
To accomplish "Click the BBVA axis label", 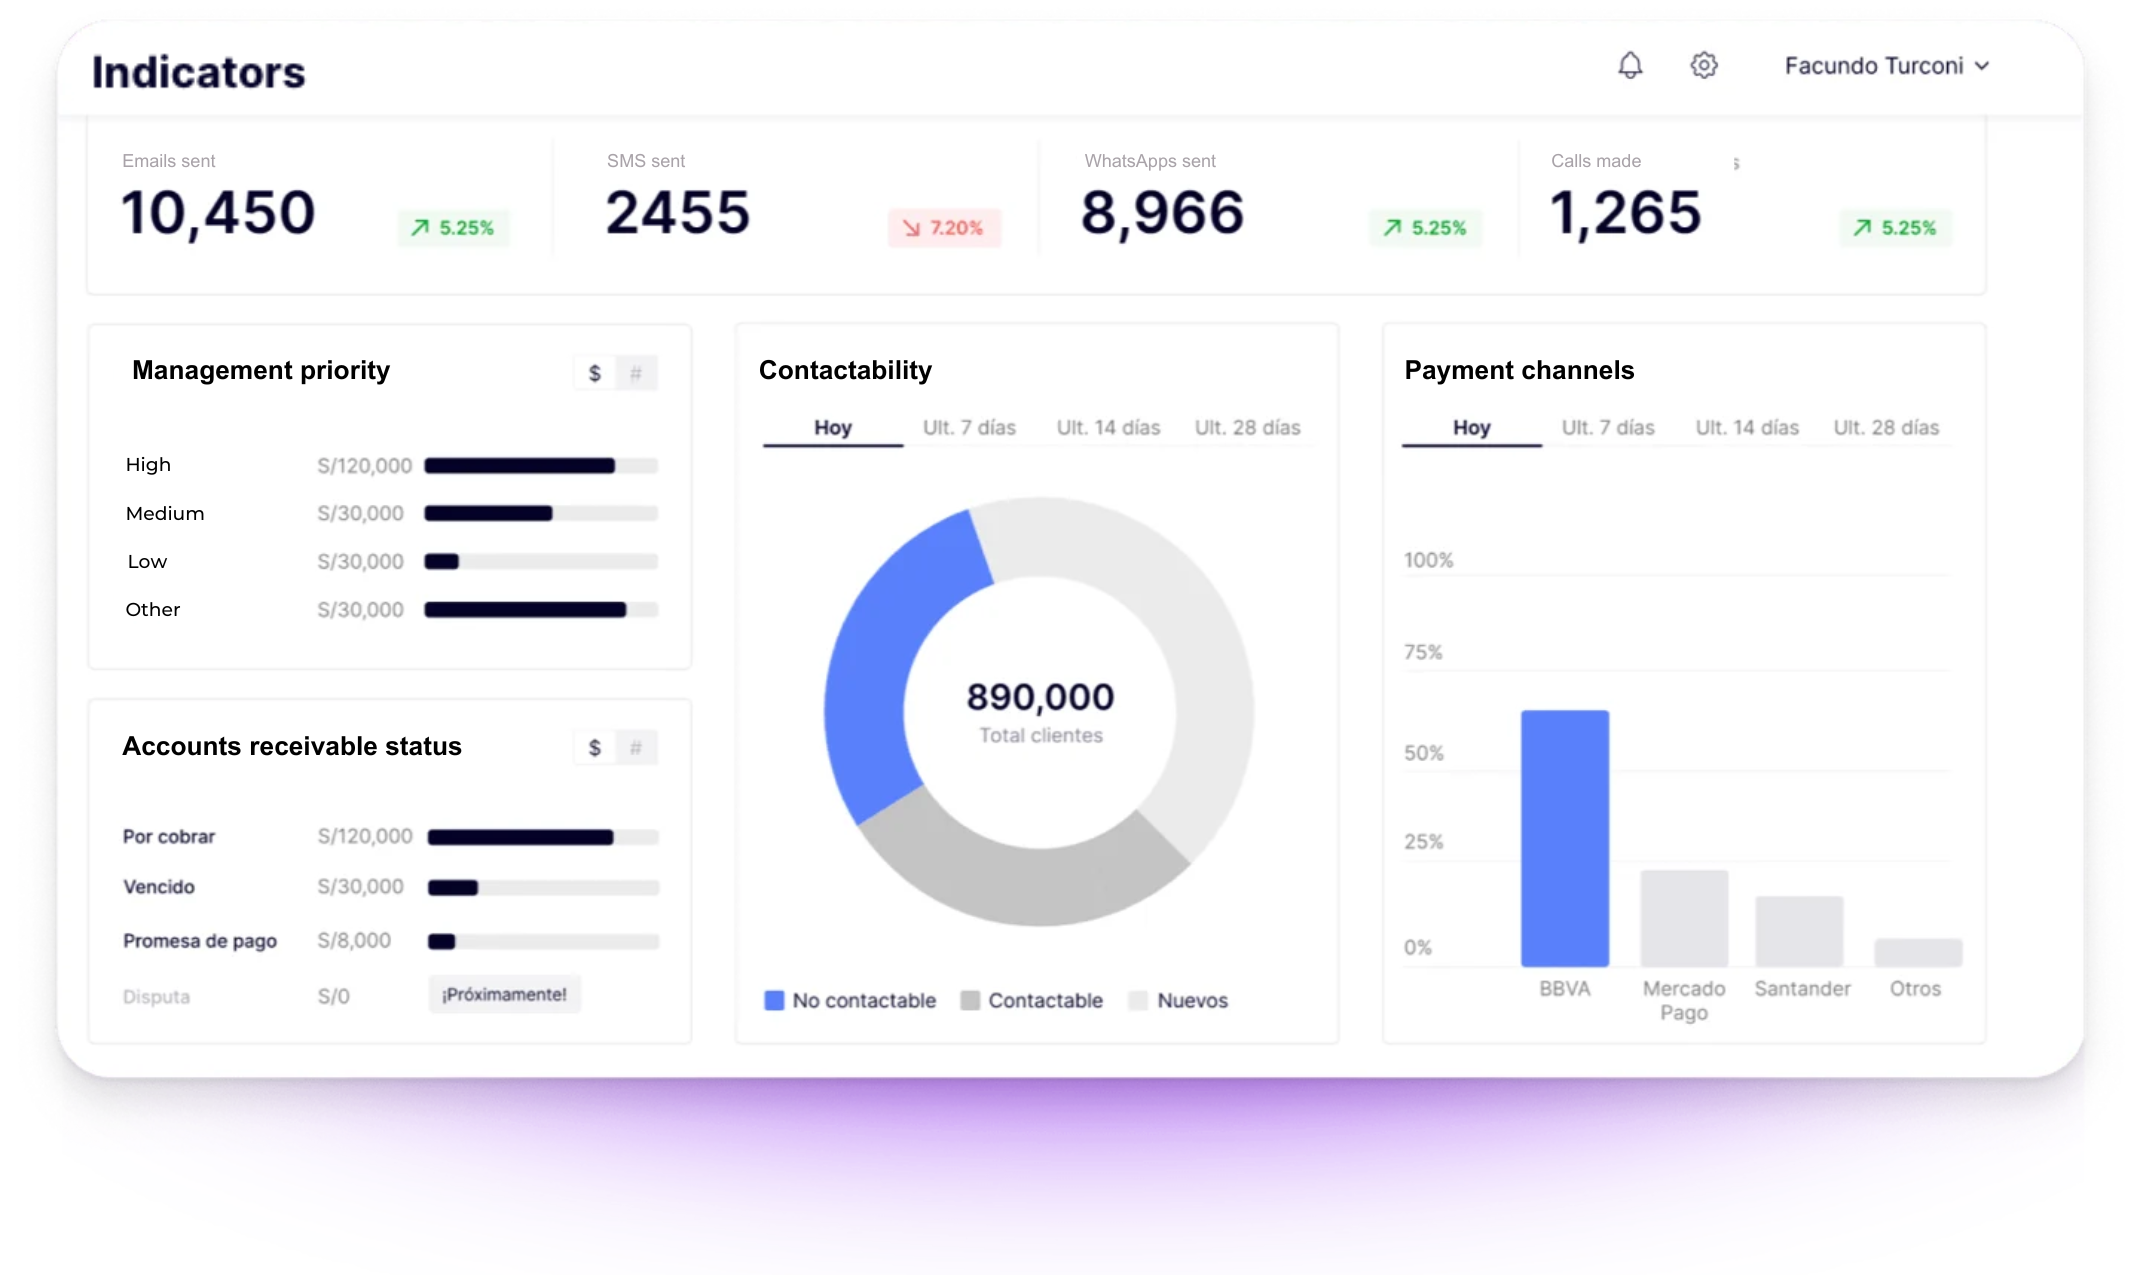I will (x=1565, y=989).
